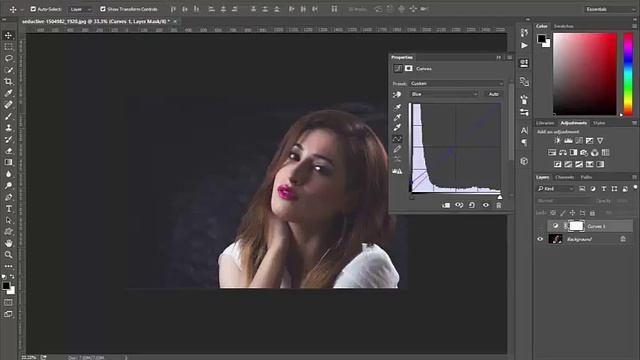The width and height of the screenshot is (640, 360).
Task: Click the on-image adjustment hand tool
Action: (x=397, y=94)
